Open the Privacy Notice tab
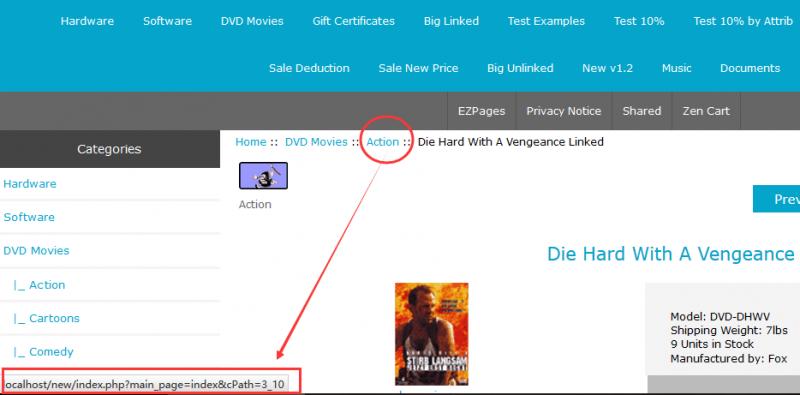 point(564,111)
